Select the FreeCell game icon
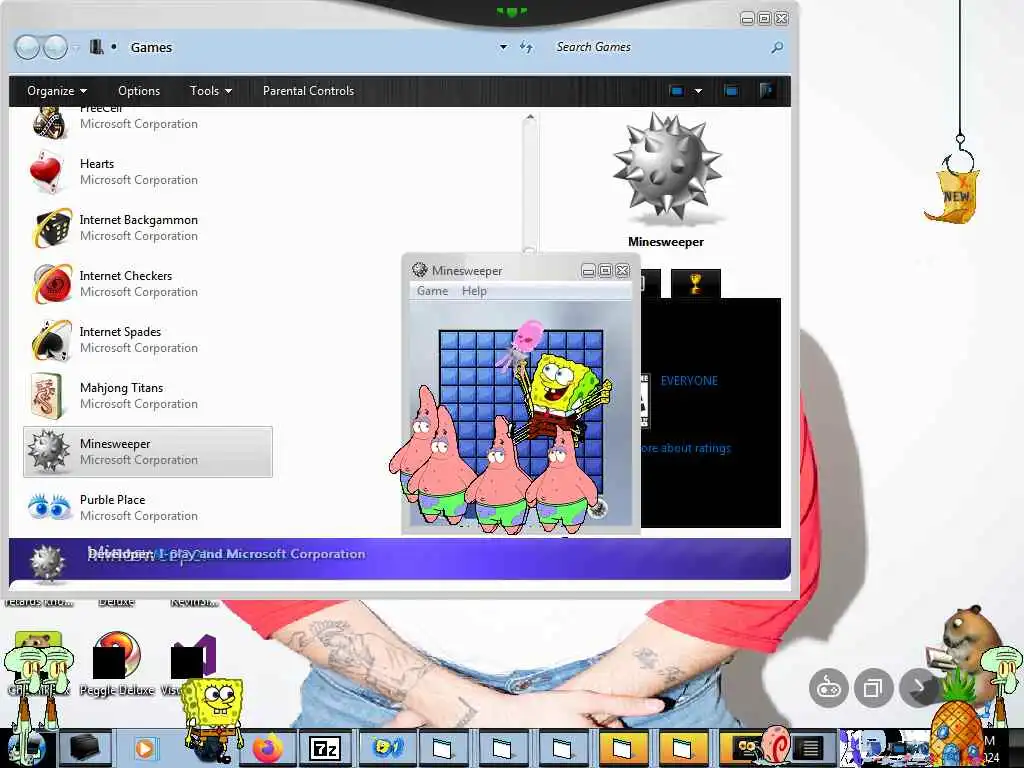This screenshot has width=1024, height=768. click(49, 123)
